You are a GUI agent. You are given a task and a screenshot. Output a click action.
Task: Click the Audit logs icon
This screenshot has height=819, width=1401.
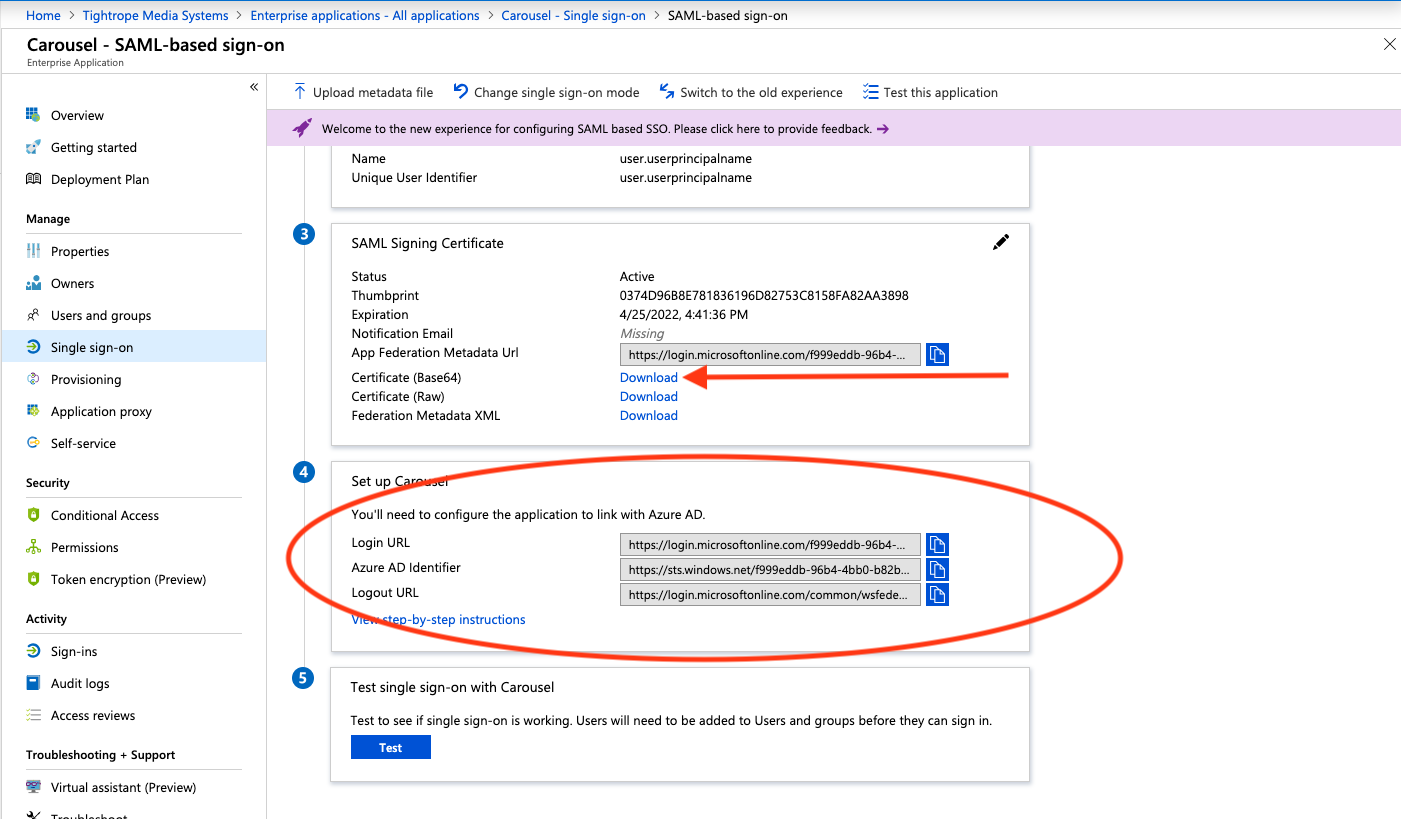click(33, 683)
